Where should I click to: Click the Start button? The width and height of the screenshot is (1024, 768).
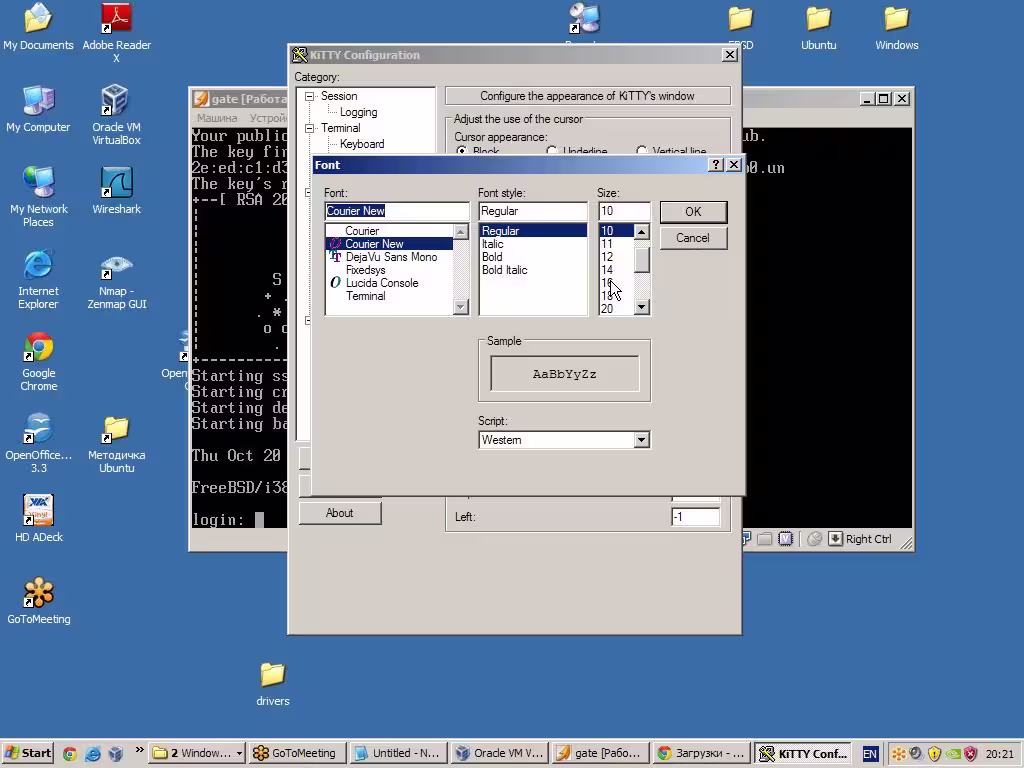click(28, 754)
